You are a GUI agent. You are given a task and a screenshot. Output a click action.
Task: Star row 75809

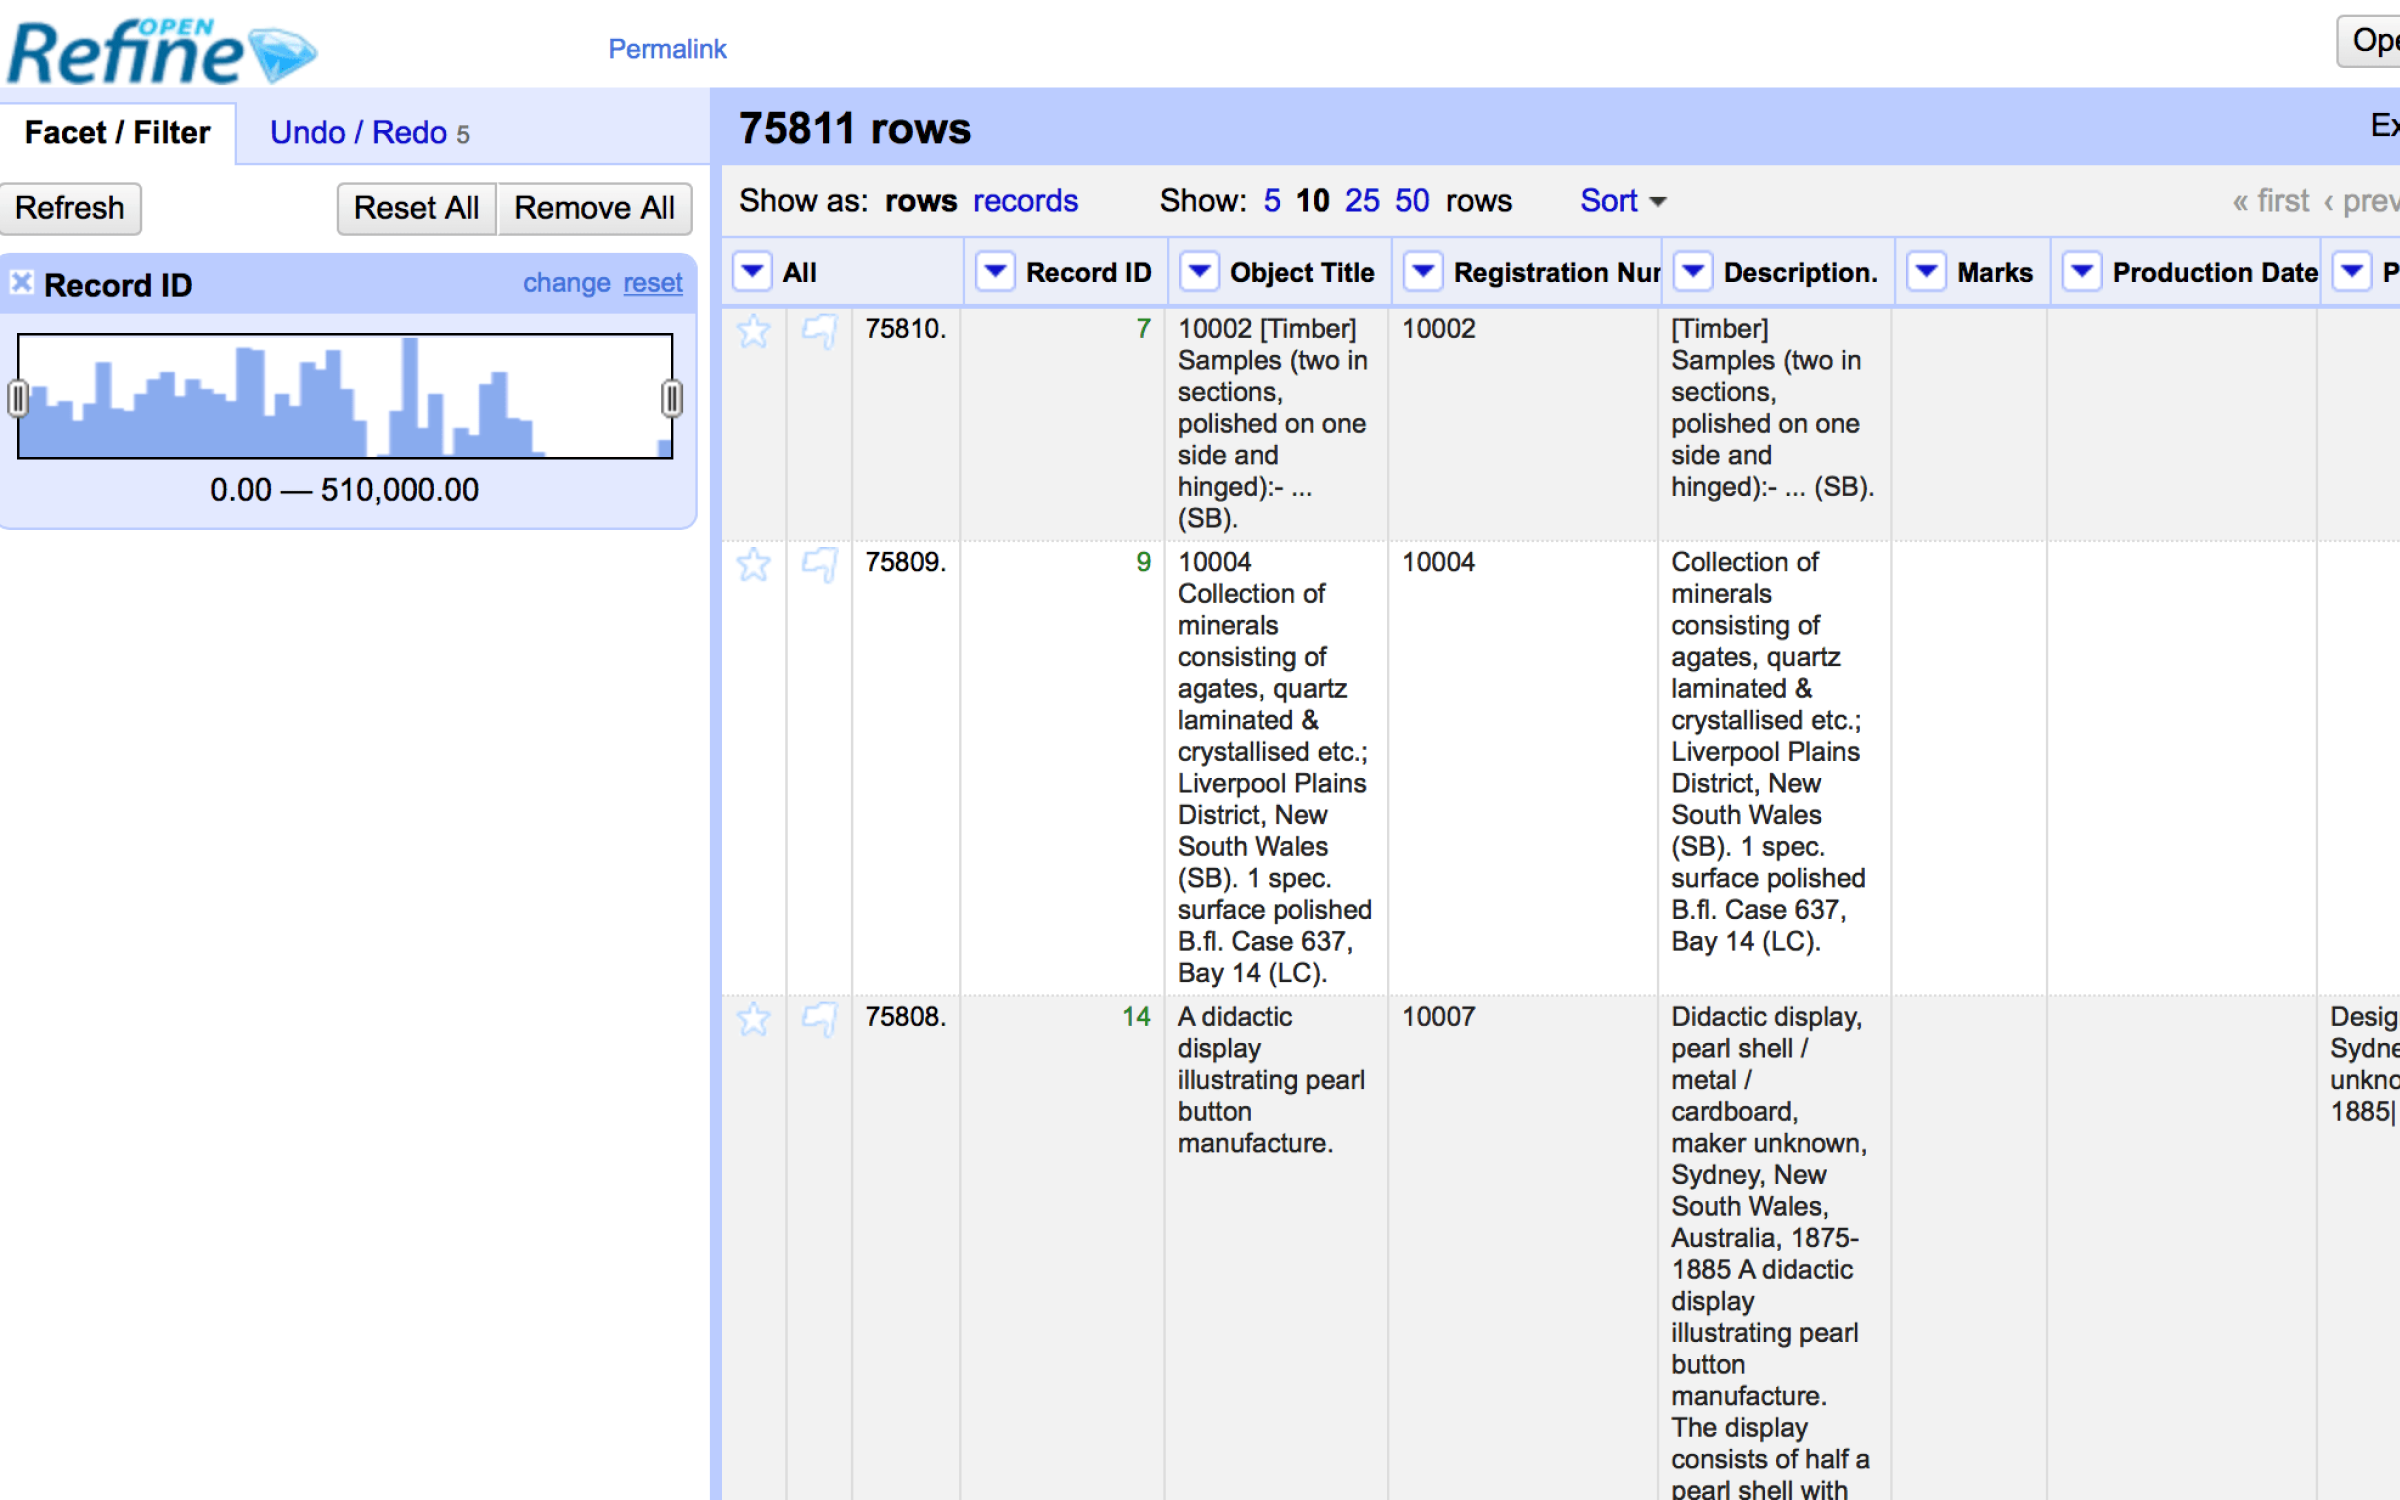[753, 565]
